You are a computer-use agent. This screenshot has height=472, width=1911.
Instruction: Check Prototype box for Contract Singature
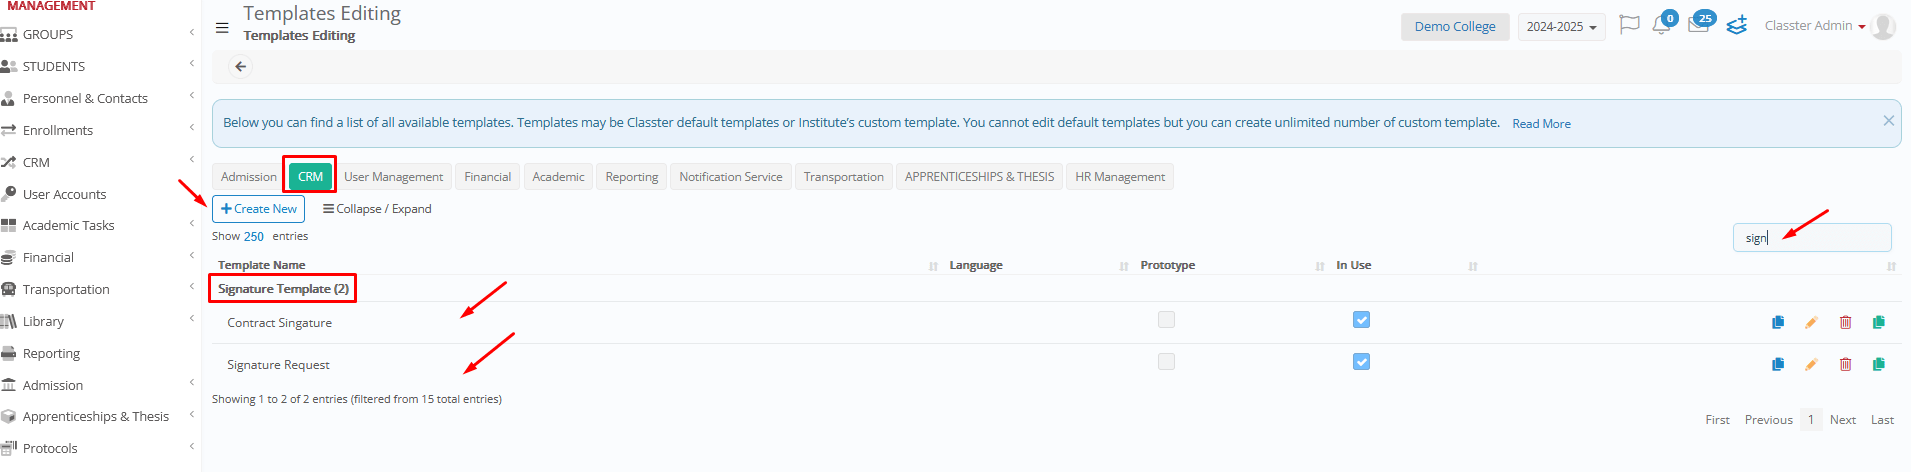[x=1166, y=320]
